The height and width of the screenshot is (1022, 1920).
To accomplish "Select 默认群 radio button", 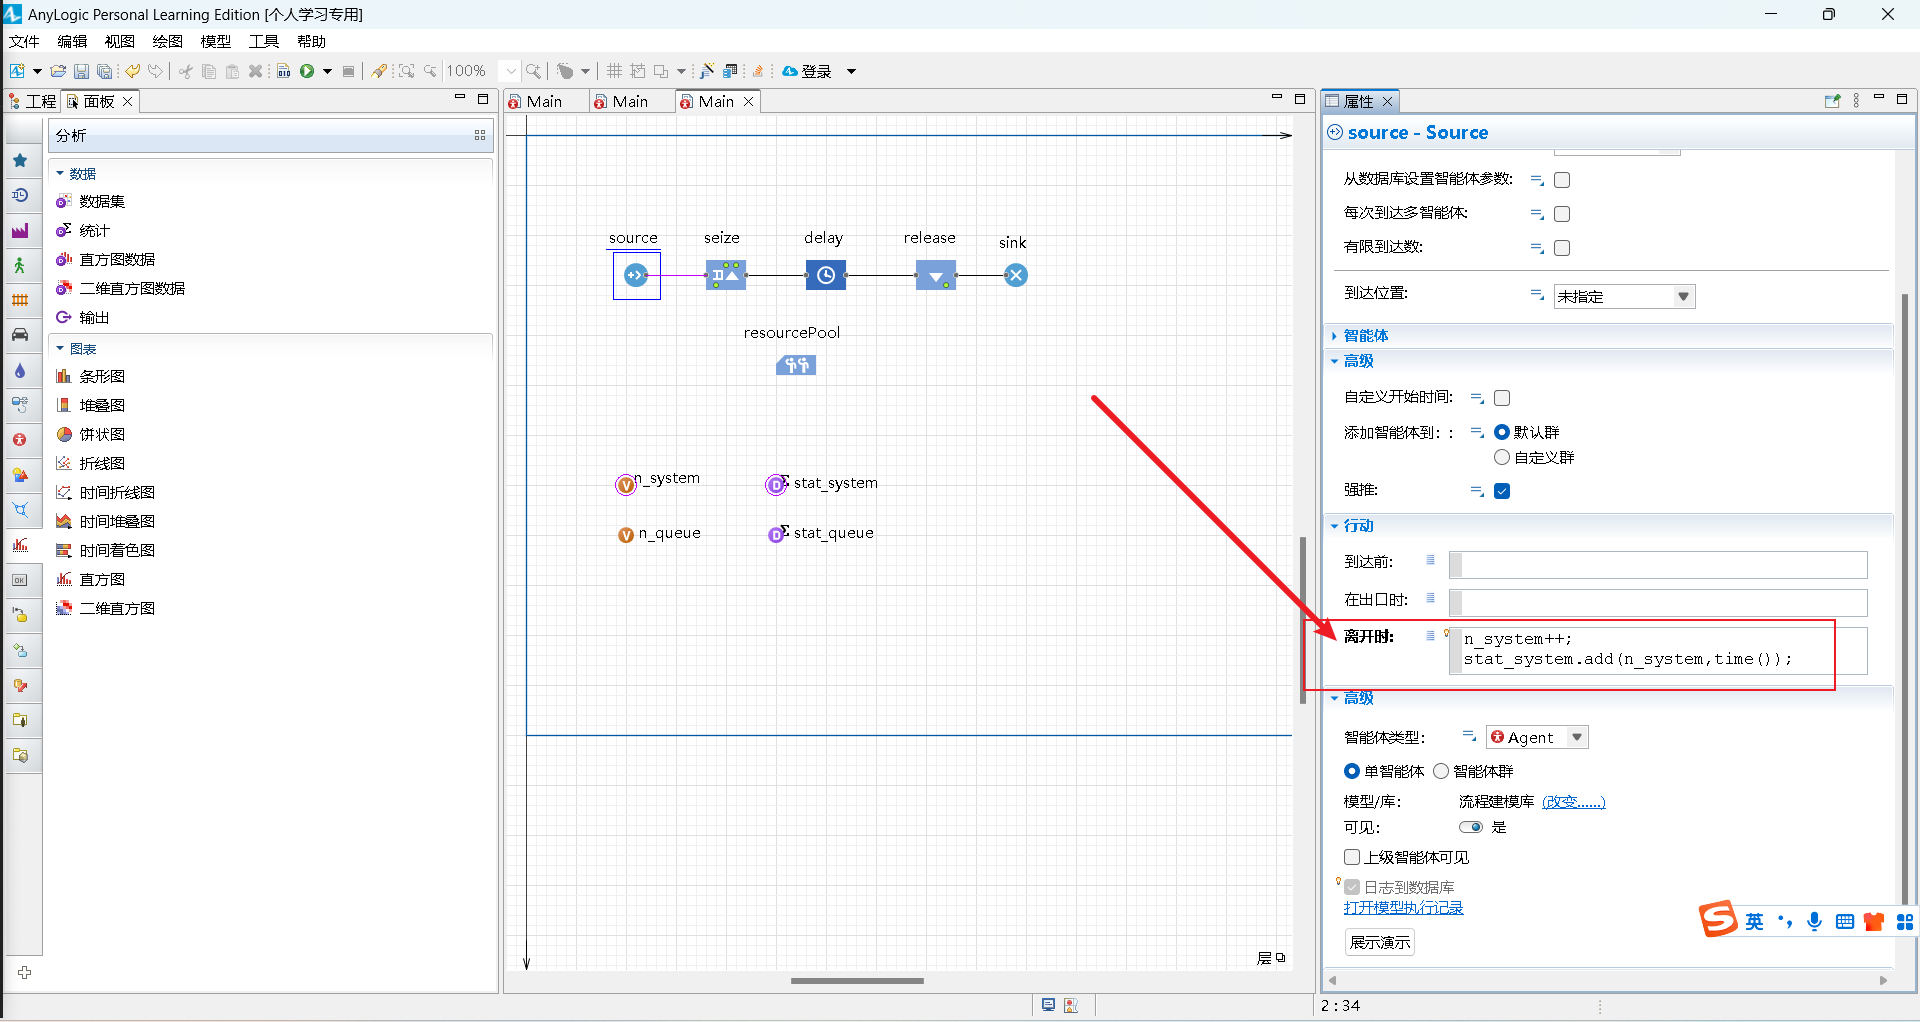I will 1501,432.
